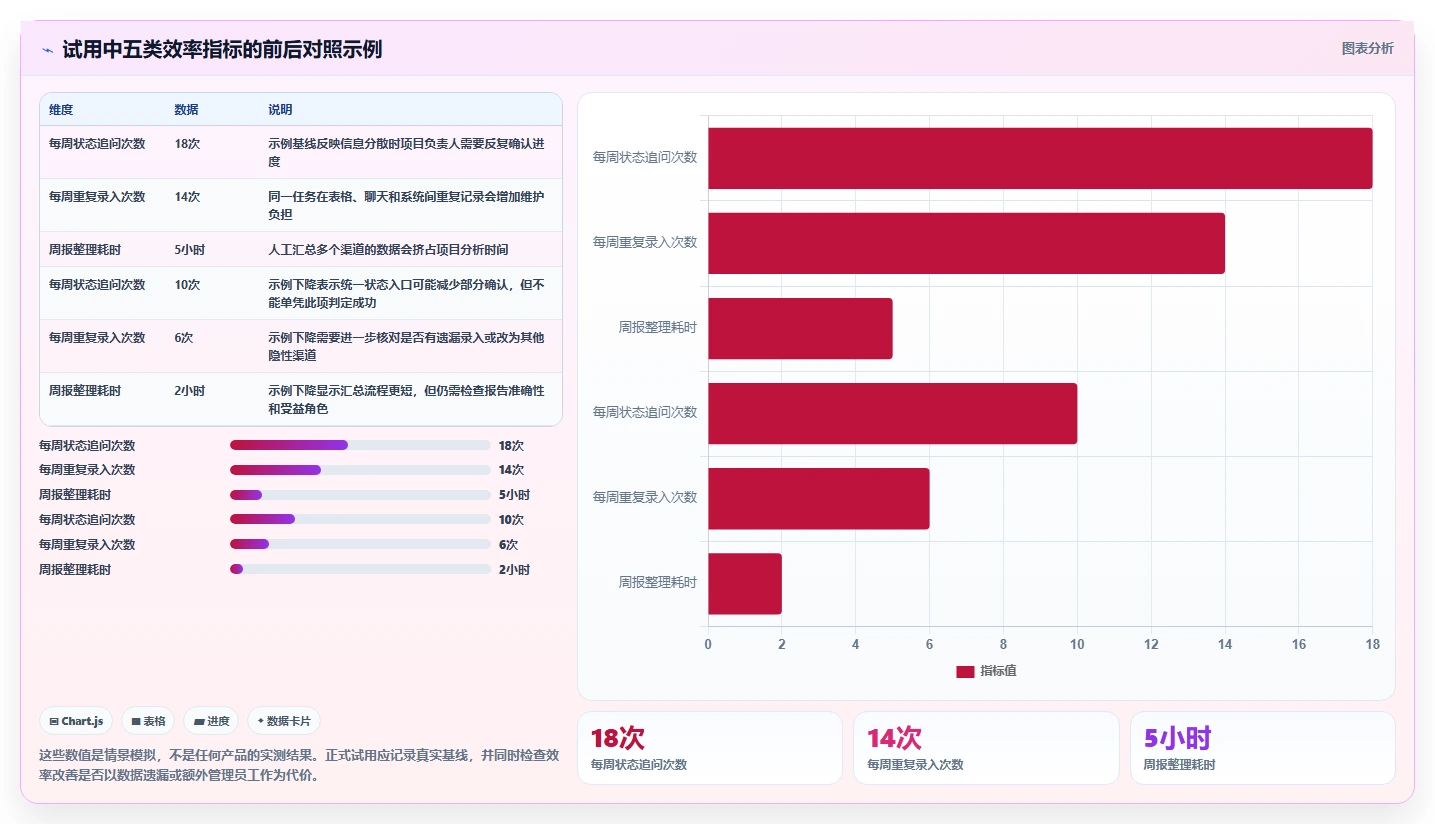Screen dimensions: 1435x824
Task: Open the 18次 每周状态追问次数 stat card
Action: [x=710, y=748]
